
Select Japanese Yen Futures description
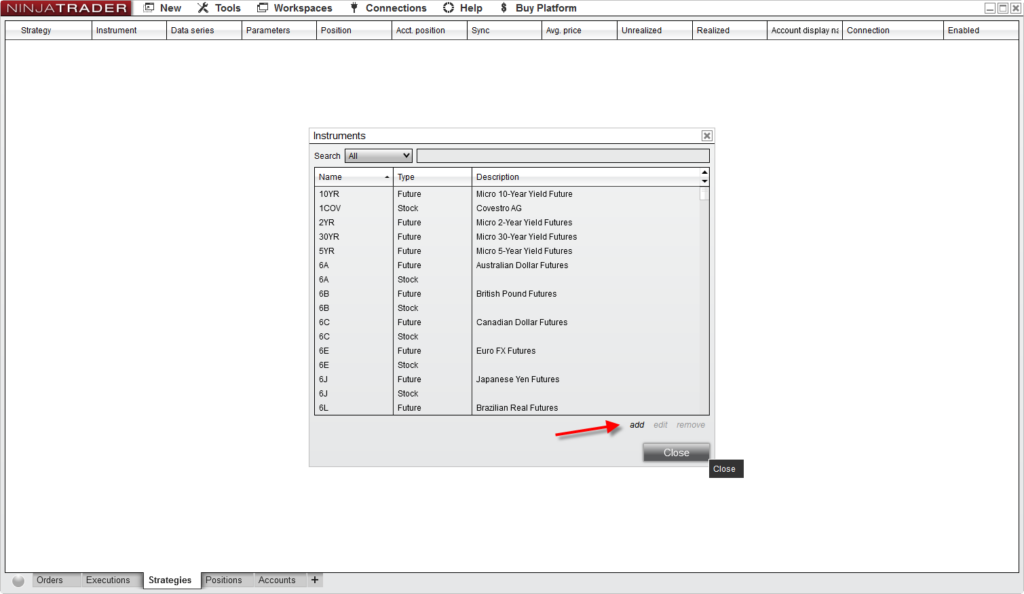tap(517, 379)
